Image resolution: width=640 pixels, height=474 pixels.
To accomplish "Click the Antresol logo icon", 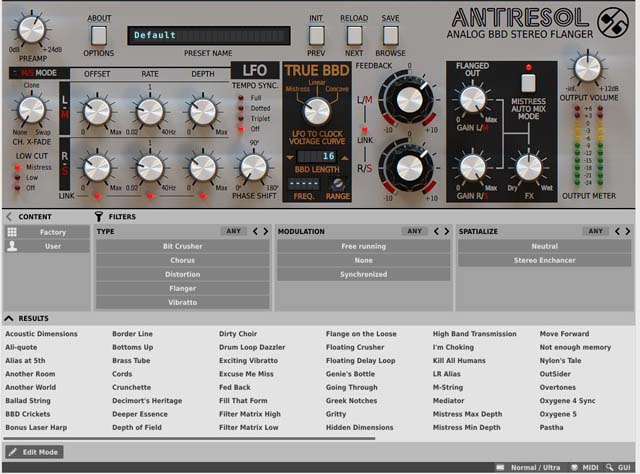I will [609, 23].
